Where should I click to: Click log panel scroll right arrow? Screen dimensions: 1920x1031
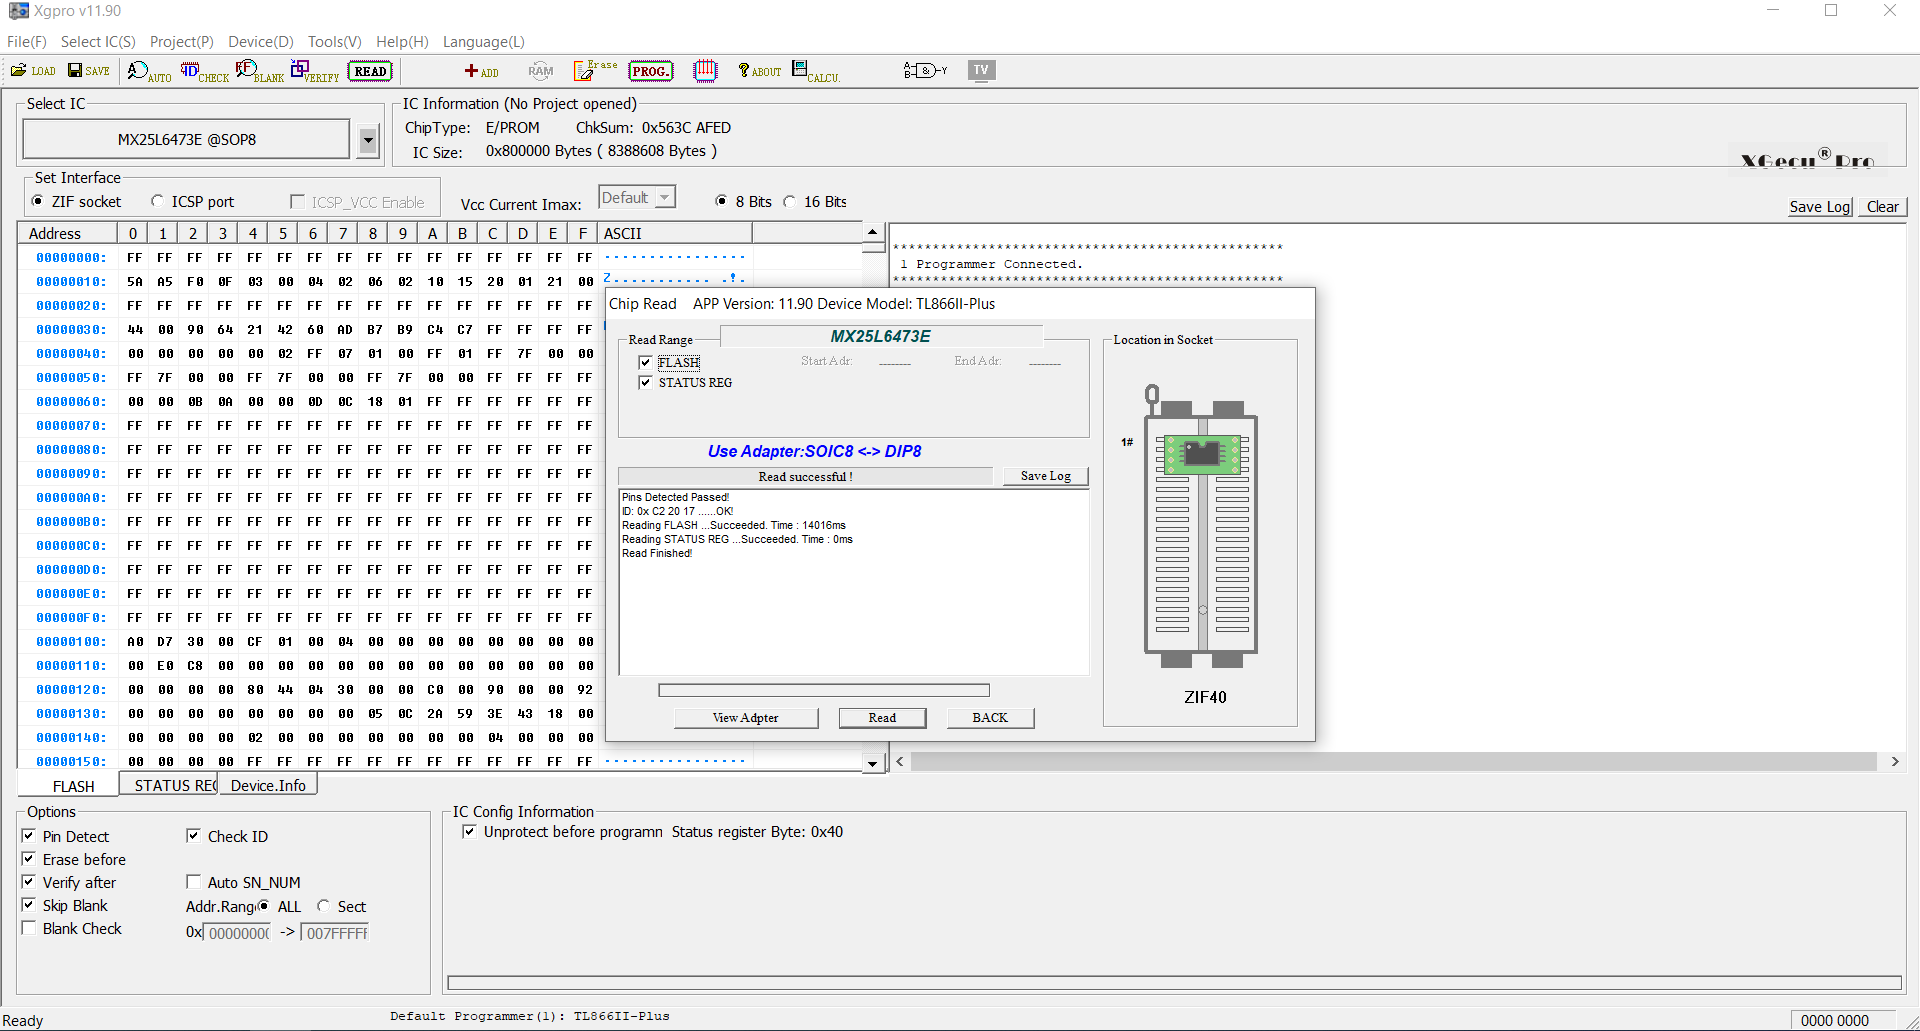click(x=1895, y=762)
